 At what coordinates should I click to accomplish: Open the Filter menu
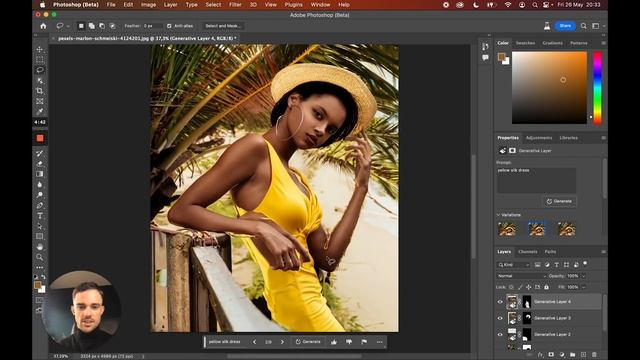(235, 5)
